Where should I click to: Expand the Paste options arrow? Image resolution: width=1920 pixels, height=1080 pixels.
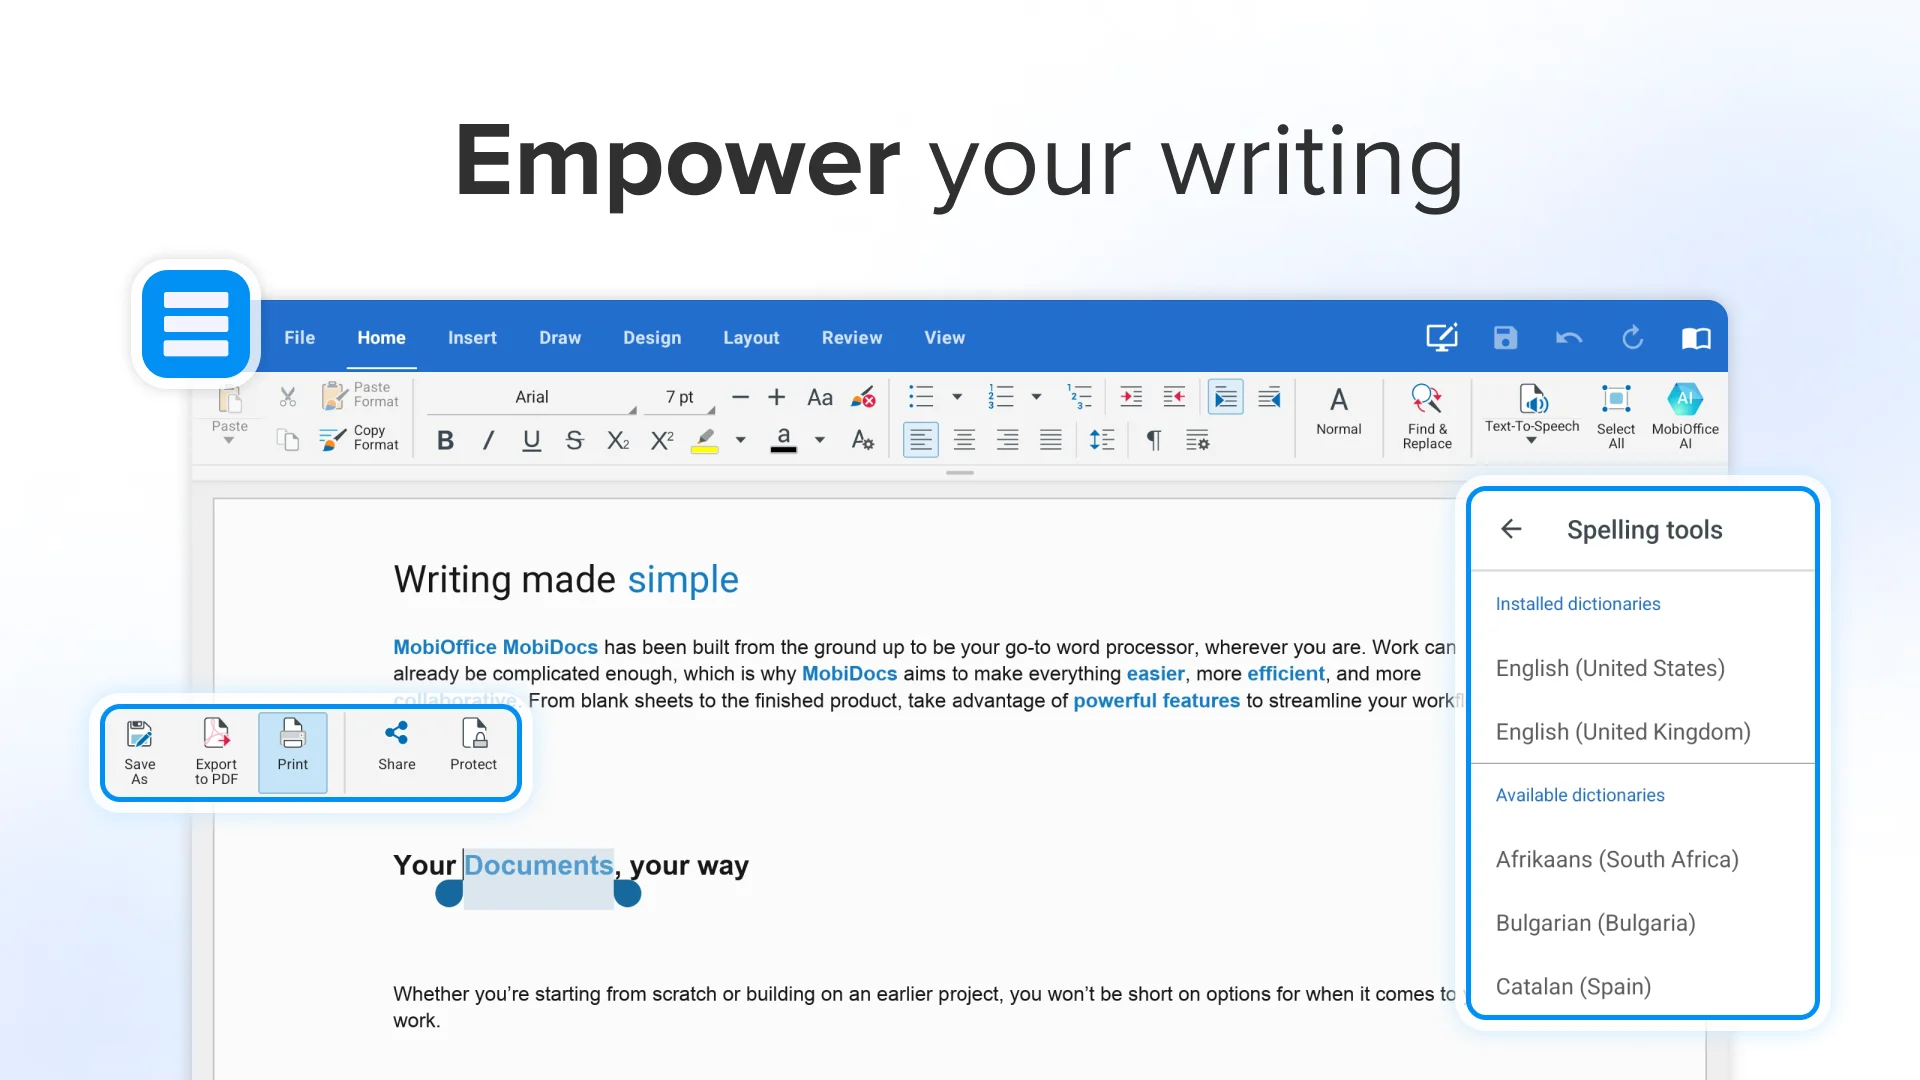click(x=229, y=441)
